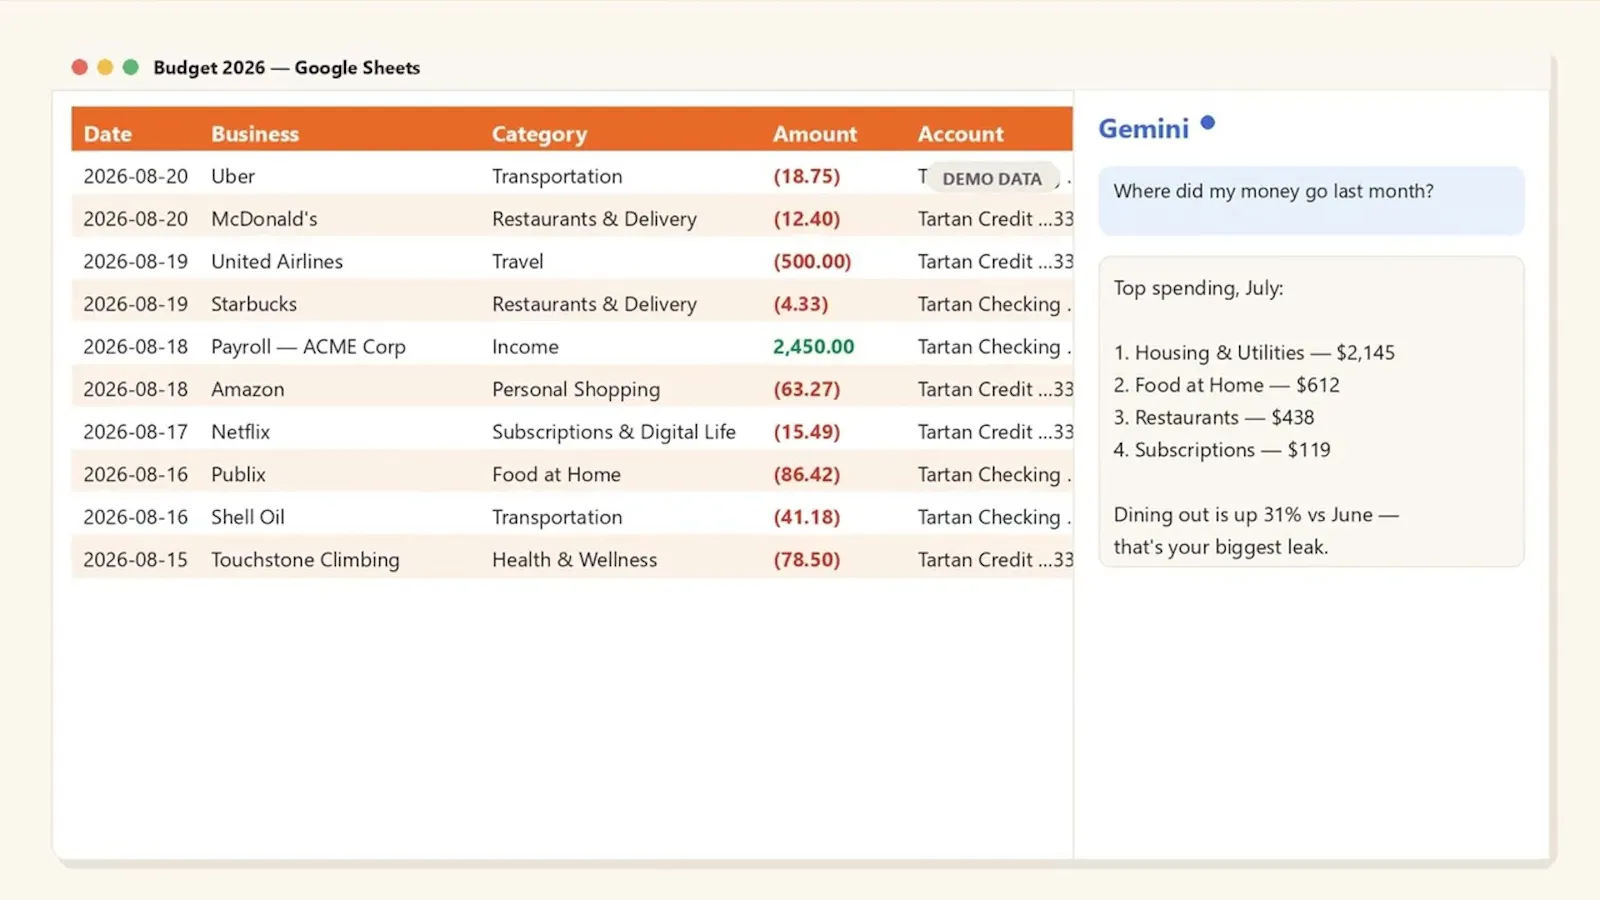Select the (41.18) amount cell

(x=807, y=517)
